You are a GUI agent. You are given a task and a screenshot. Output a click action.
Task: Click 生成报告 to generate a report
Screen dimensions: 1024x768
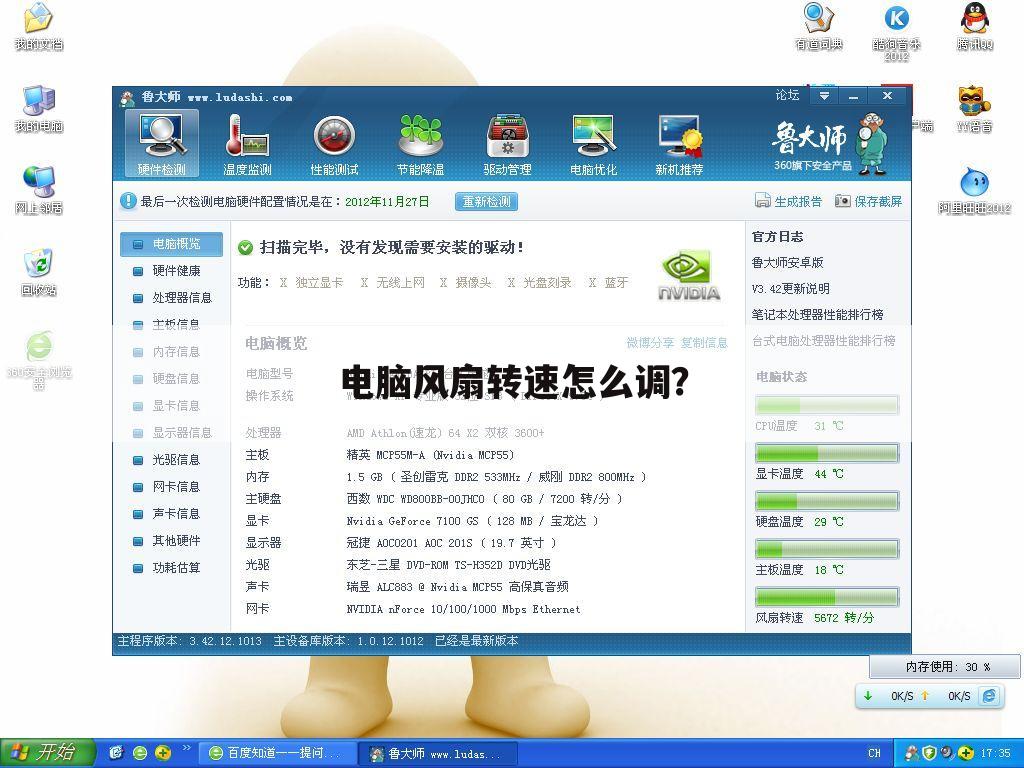(x=788, y=201)
